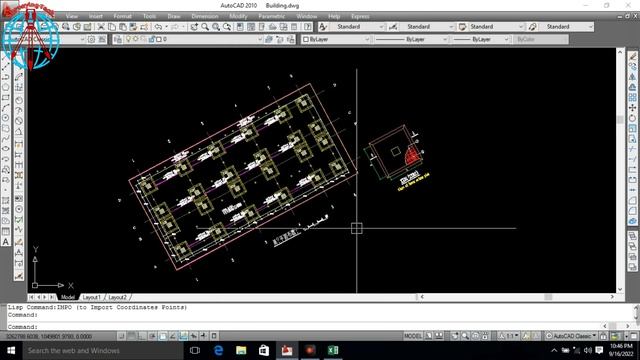Select the Erase tool in Modify toolbar

(x=632, y=56)
